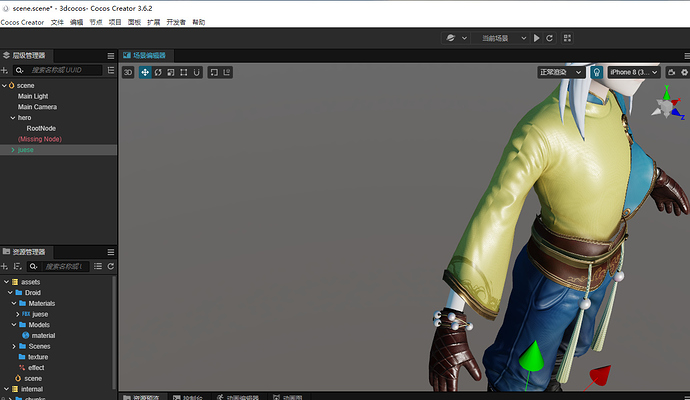Screen dimensions: 690x400
Task: Click the refresh preview button
Action: [x=549, y=38]
